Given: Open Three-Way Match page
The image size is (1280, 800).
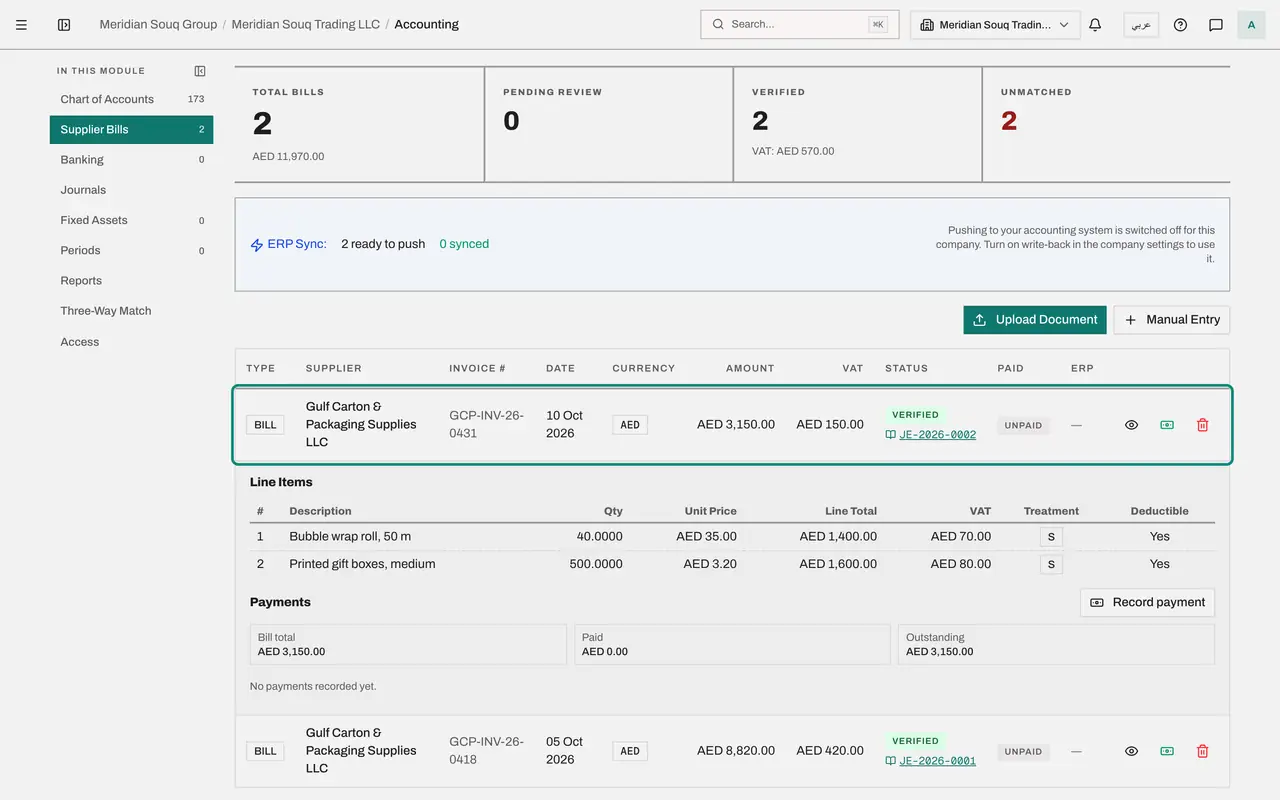Looking at the screenshot, I should [131, 311].
